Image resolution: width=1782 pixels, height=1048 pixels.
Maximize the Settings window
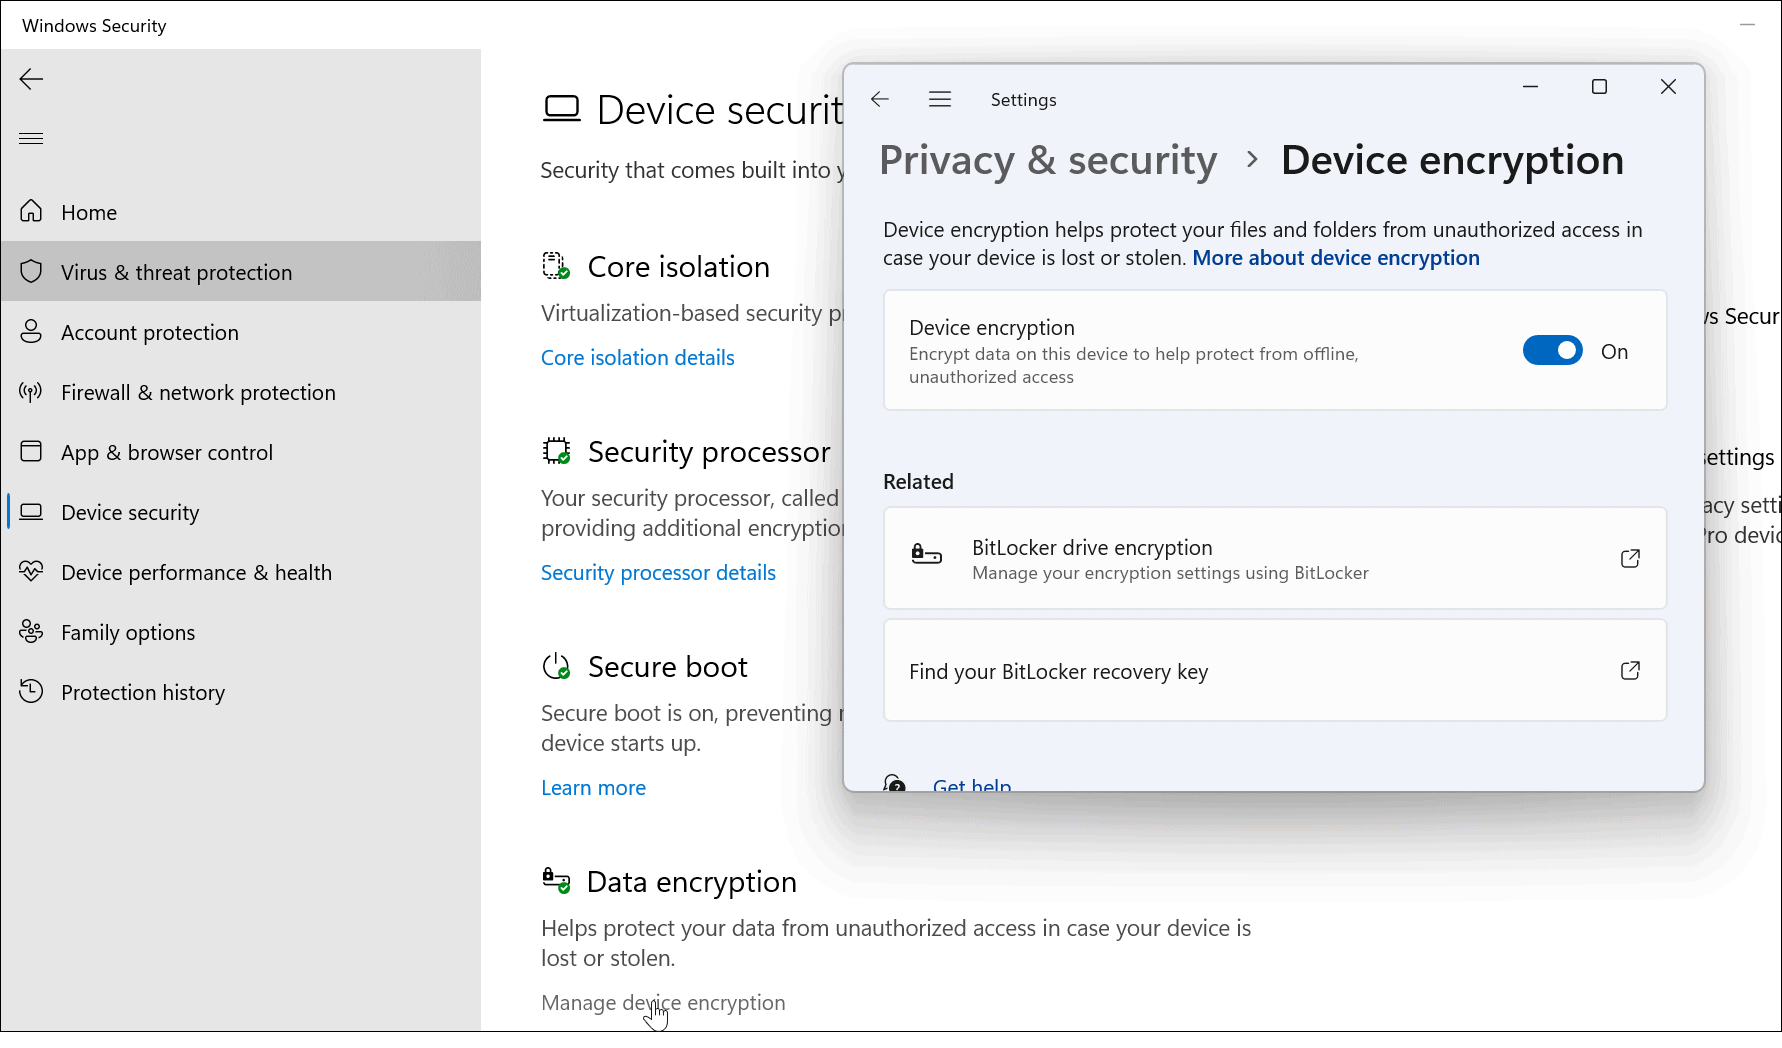pyautogui.click(x=1599, y=87)
